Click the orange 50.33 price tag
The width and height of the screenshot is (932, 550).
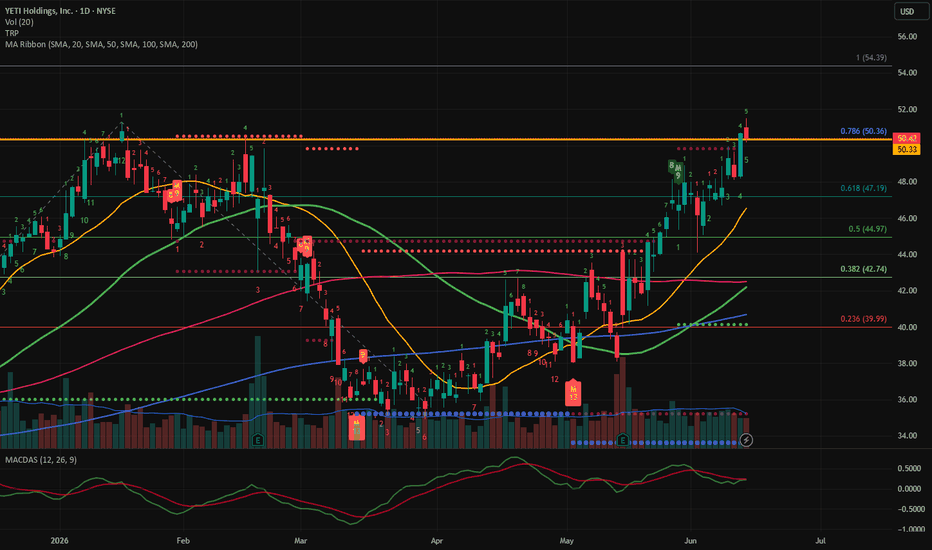[906, 149]
